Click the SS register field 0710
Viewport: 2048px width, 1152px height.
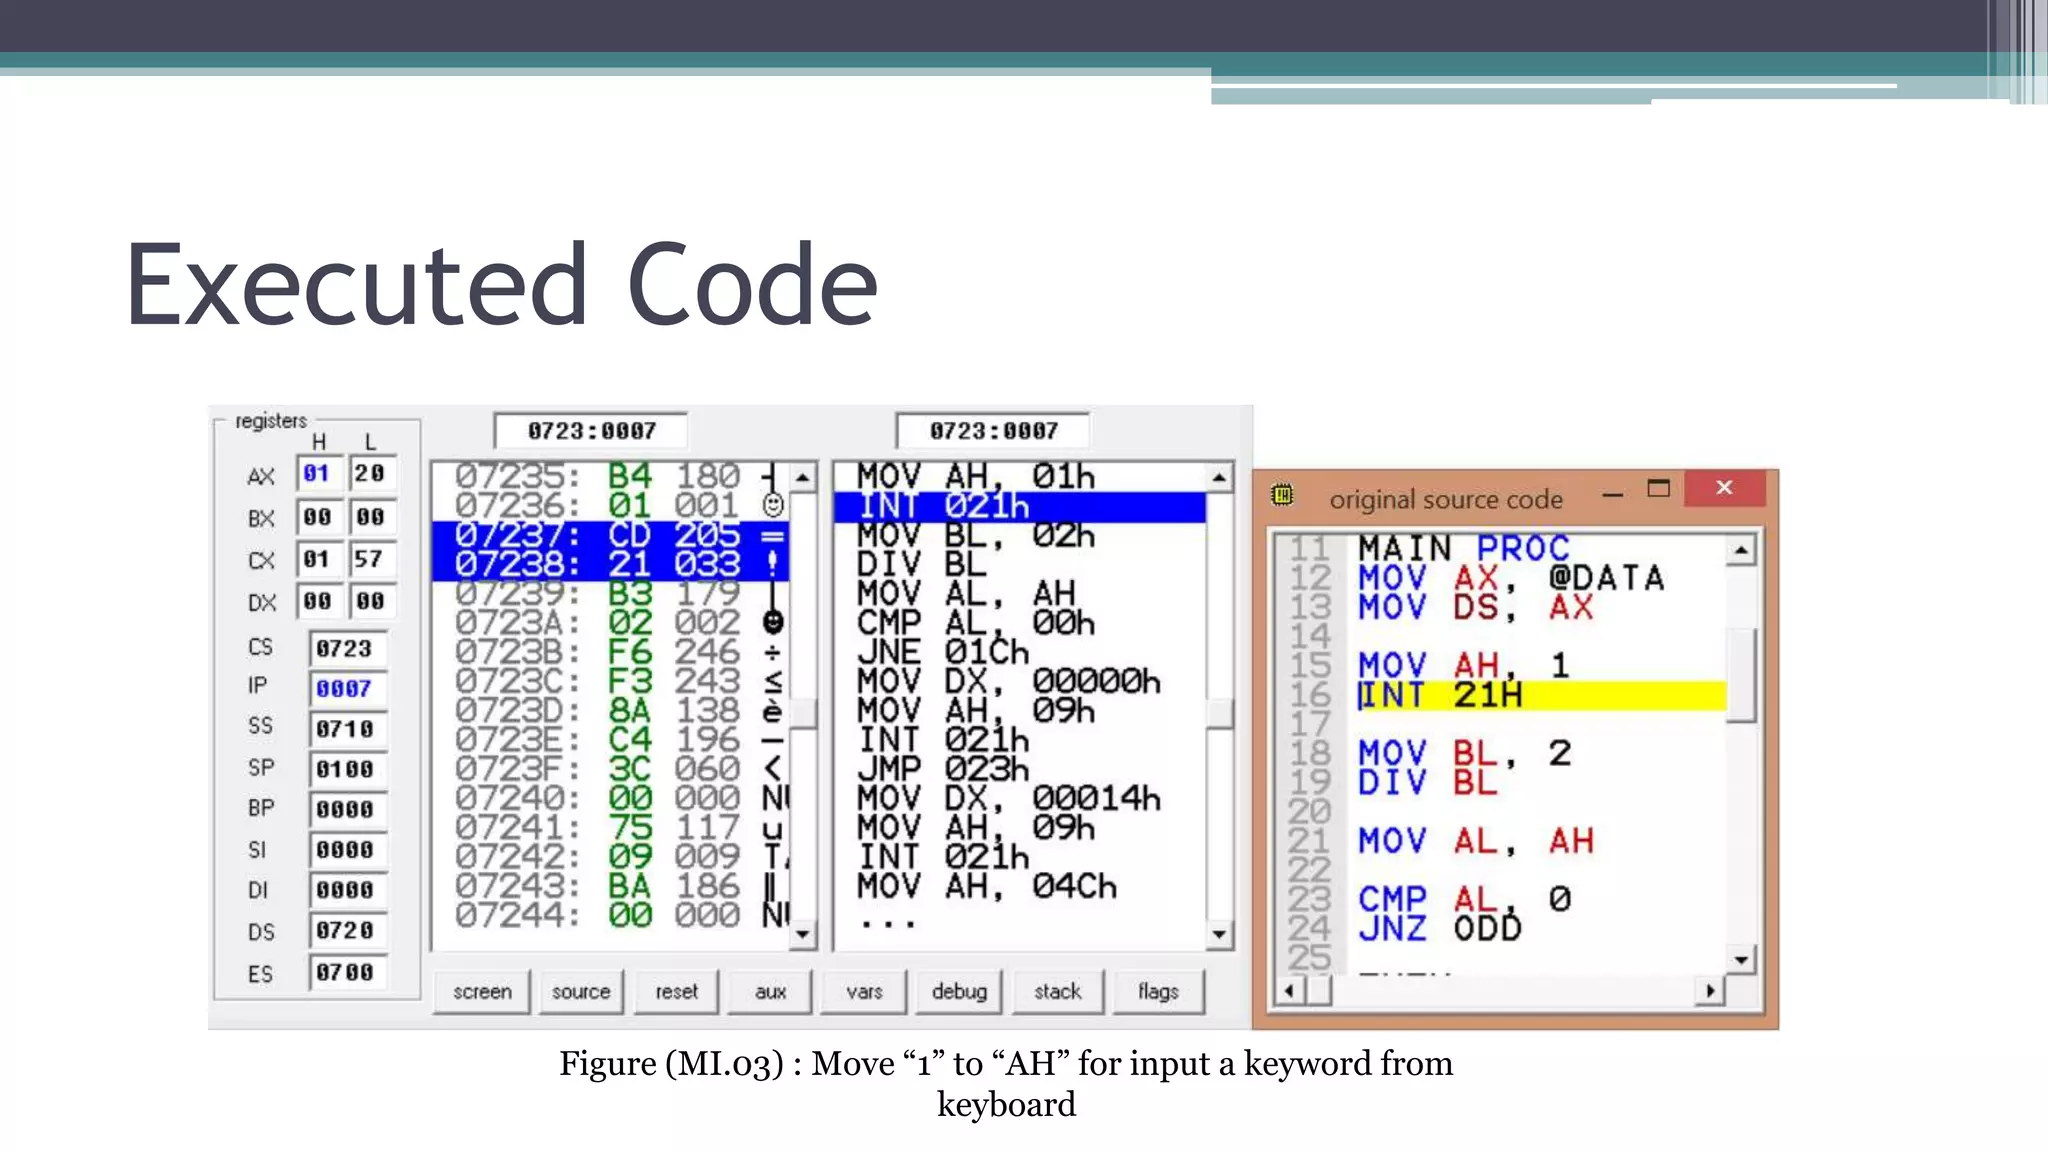pos(346,729)
